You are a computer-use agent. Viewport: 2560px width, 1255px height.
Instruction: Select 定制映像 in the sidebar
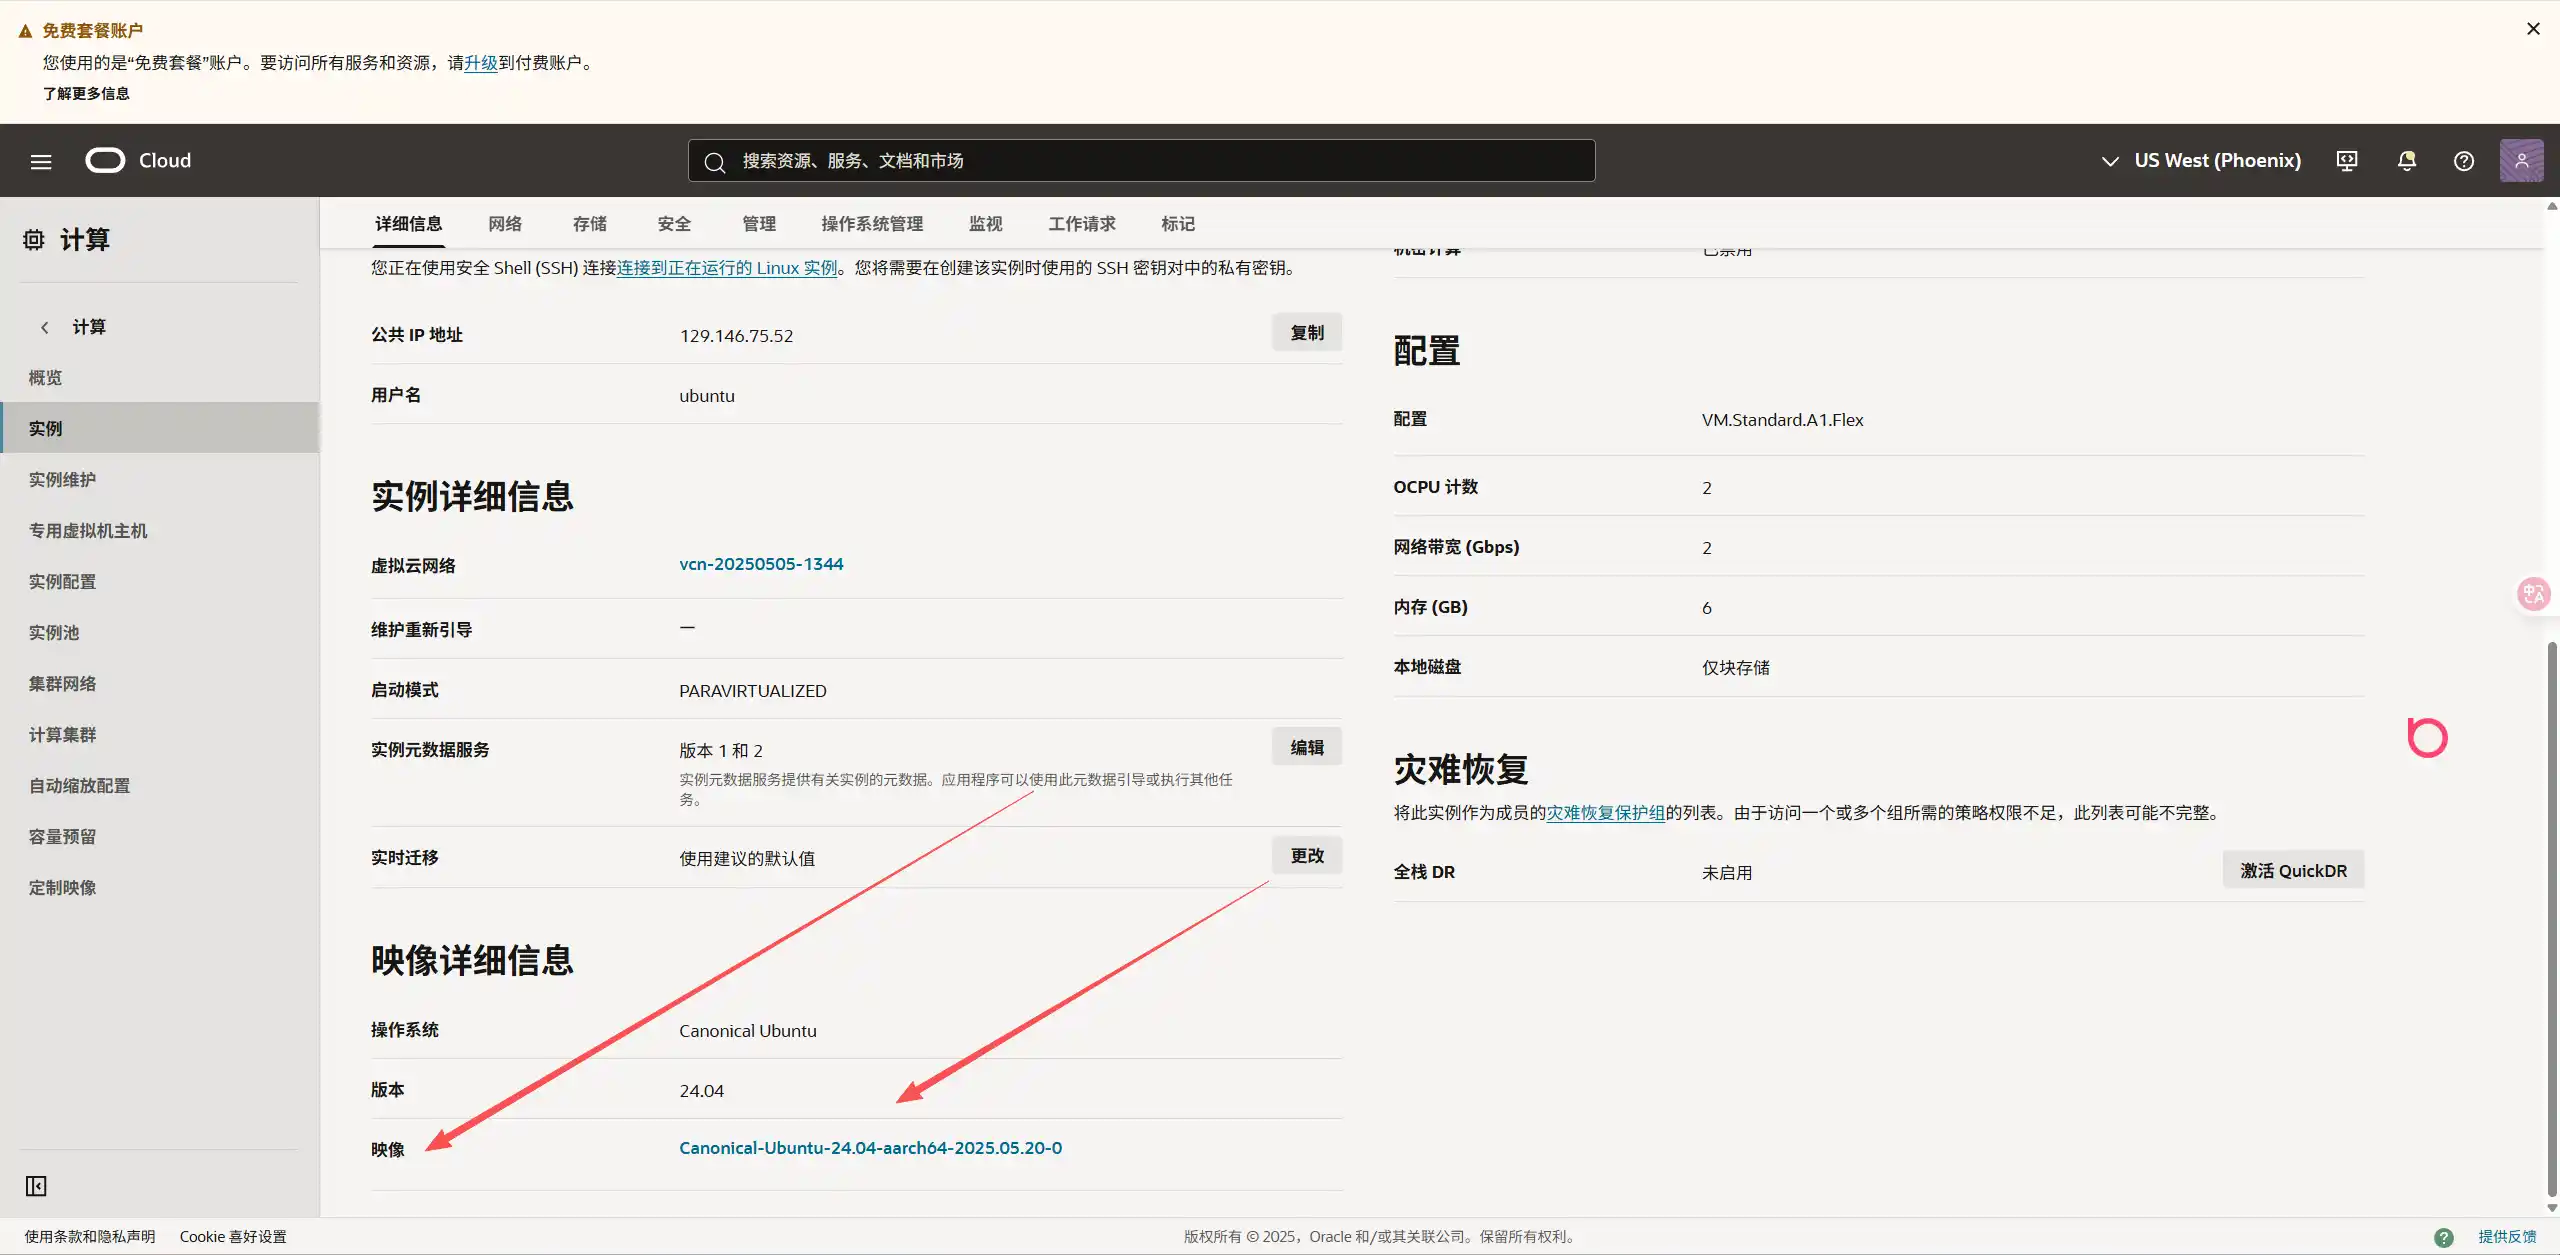[x=62, y=888]
